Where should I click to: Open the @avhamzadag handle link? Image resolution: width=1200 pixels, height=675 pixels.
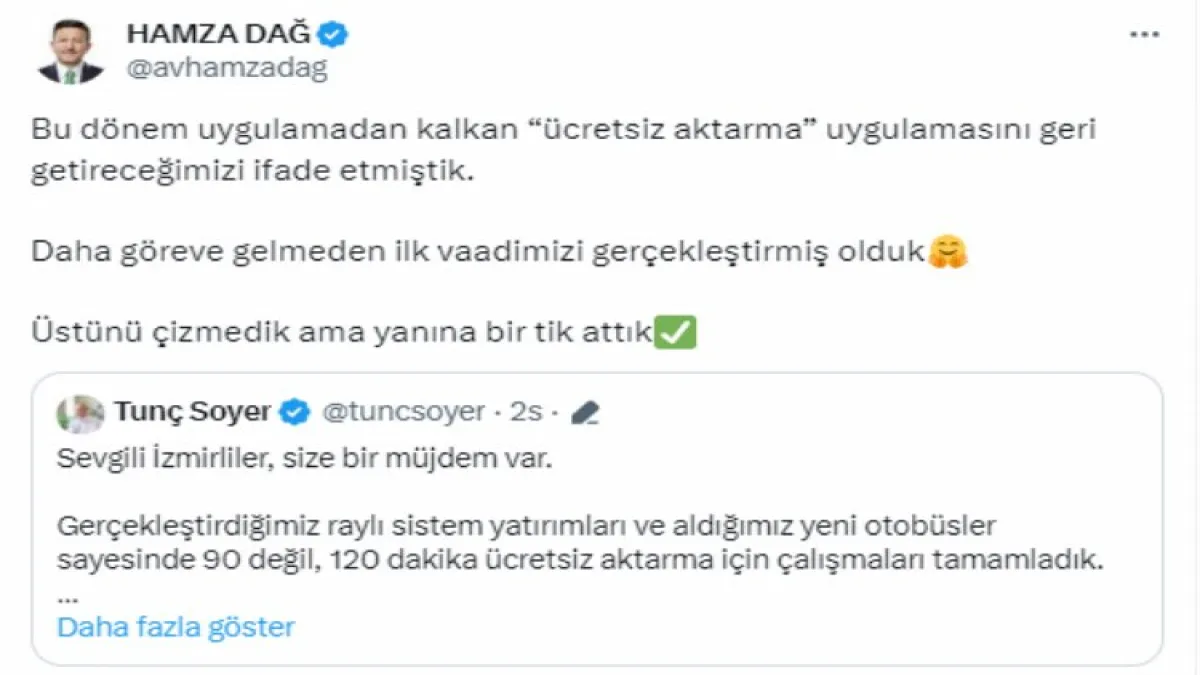tap(227, 68)
